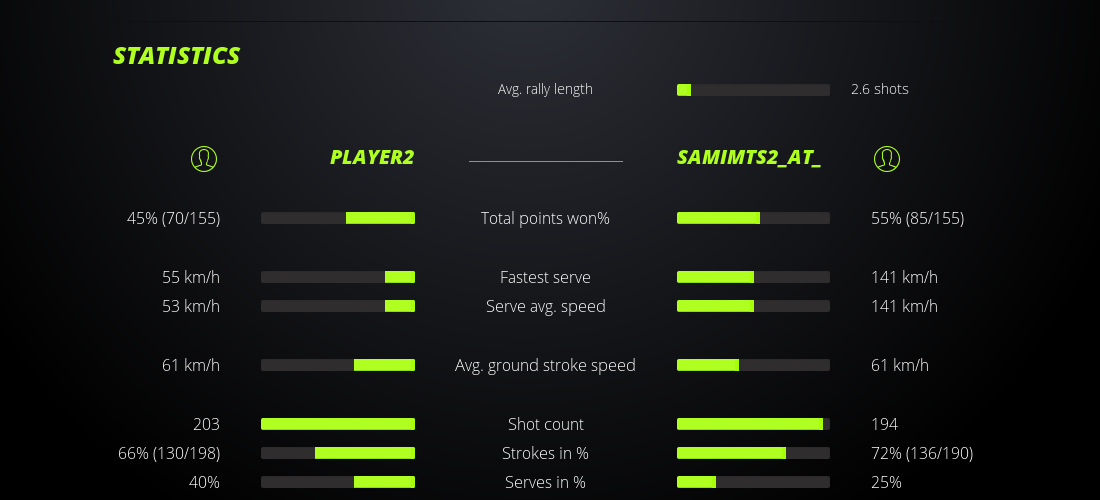Select the PLAYER2 name heading
Screen dimensions: 1100x500
372,158
